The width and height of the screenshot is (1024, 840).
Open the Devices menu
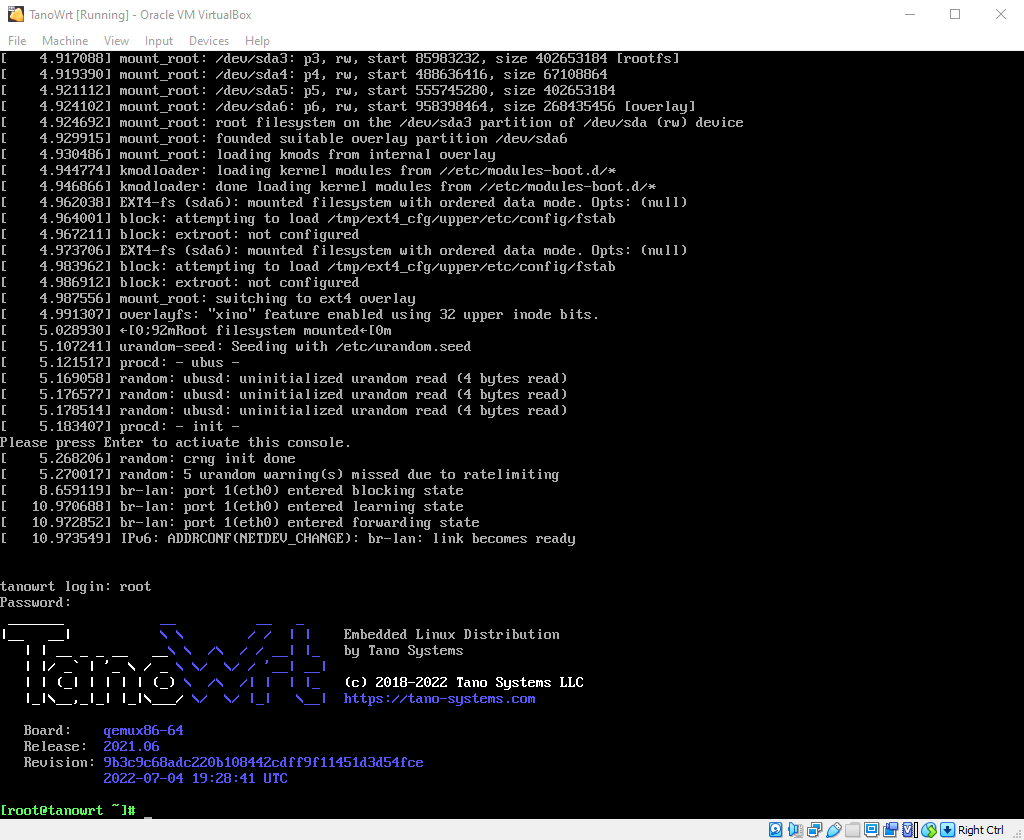[208, 40]
